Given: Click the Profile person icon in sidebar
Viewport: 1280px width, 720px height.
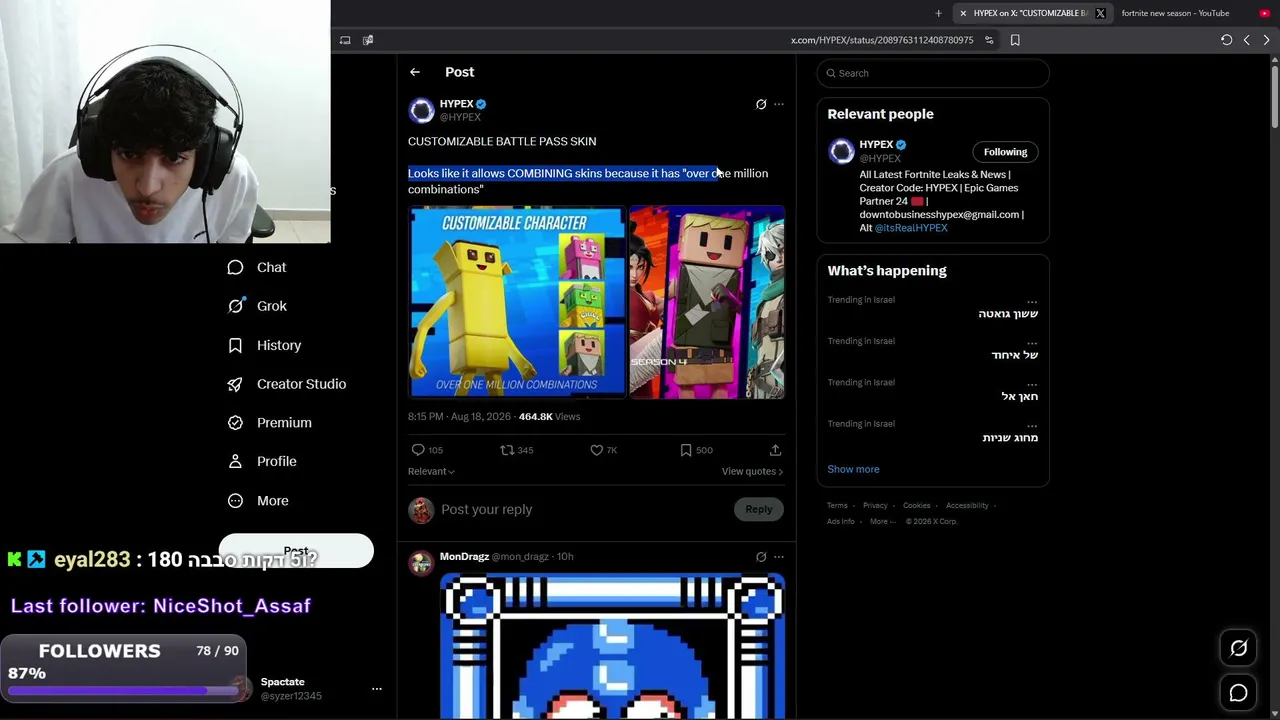Looking at the screenshot, I should [235, 461].
